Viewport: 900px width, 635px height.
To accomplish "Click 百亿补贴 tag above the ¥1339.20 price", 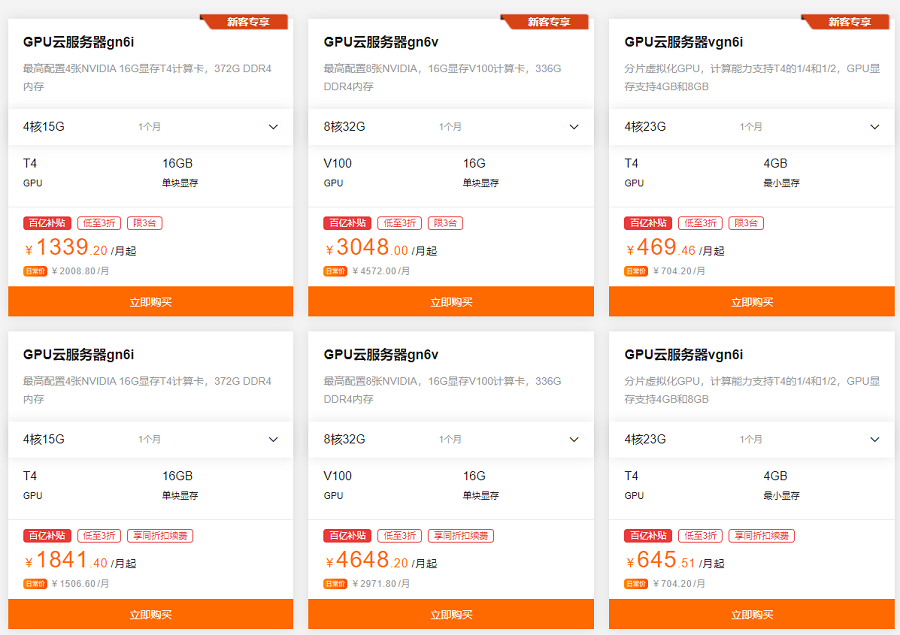I will click(x=47, y=223).
